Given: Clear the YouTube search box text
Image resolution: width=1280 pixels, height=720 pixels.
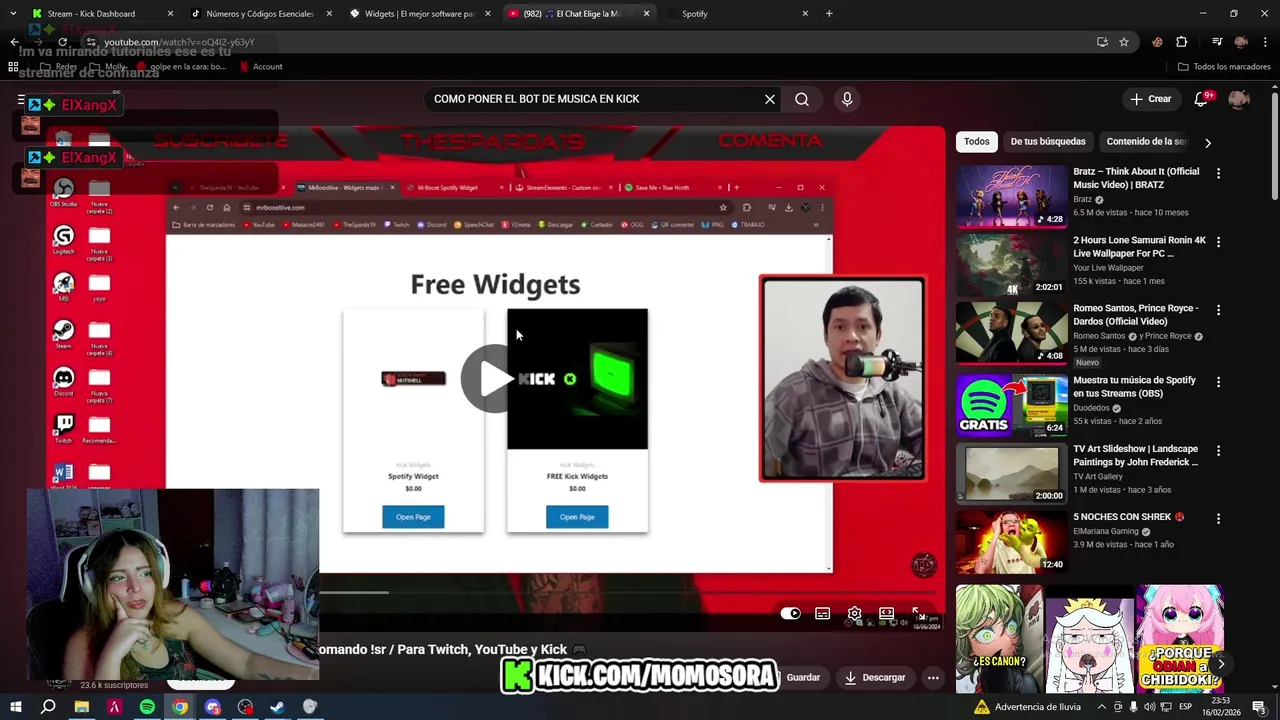Looking at the screenshot, I should (x=770, y=99).
